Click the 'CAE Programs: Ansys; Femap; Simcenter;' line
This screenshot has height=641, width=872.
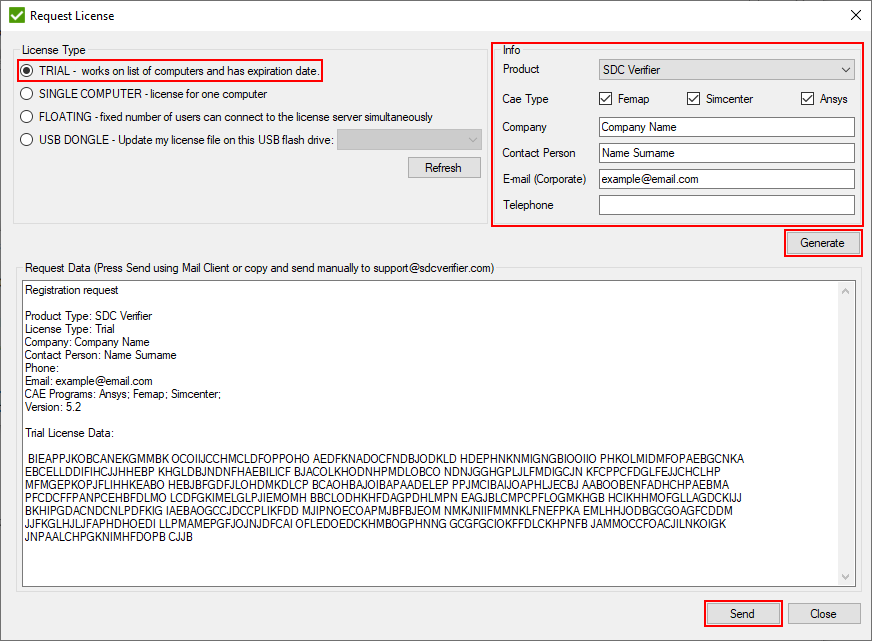123,394
